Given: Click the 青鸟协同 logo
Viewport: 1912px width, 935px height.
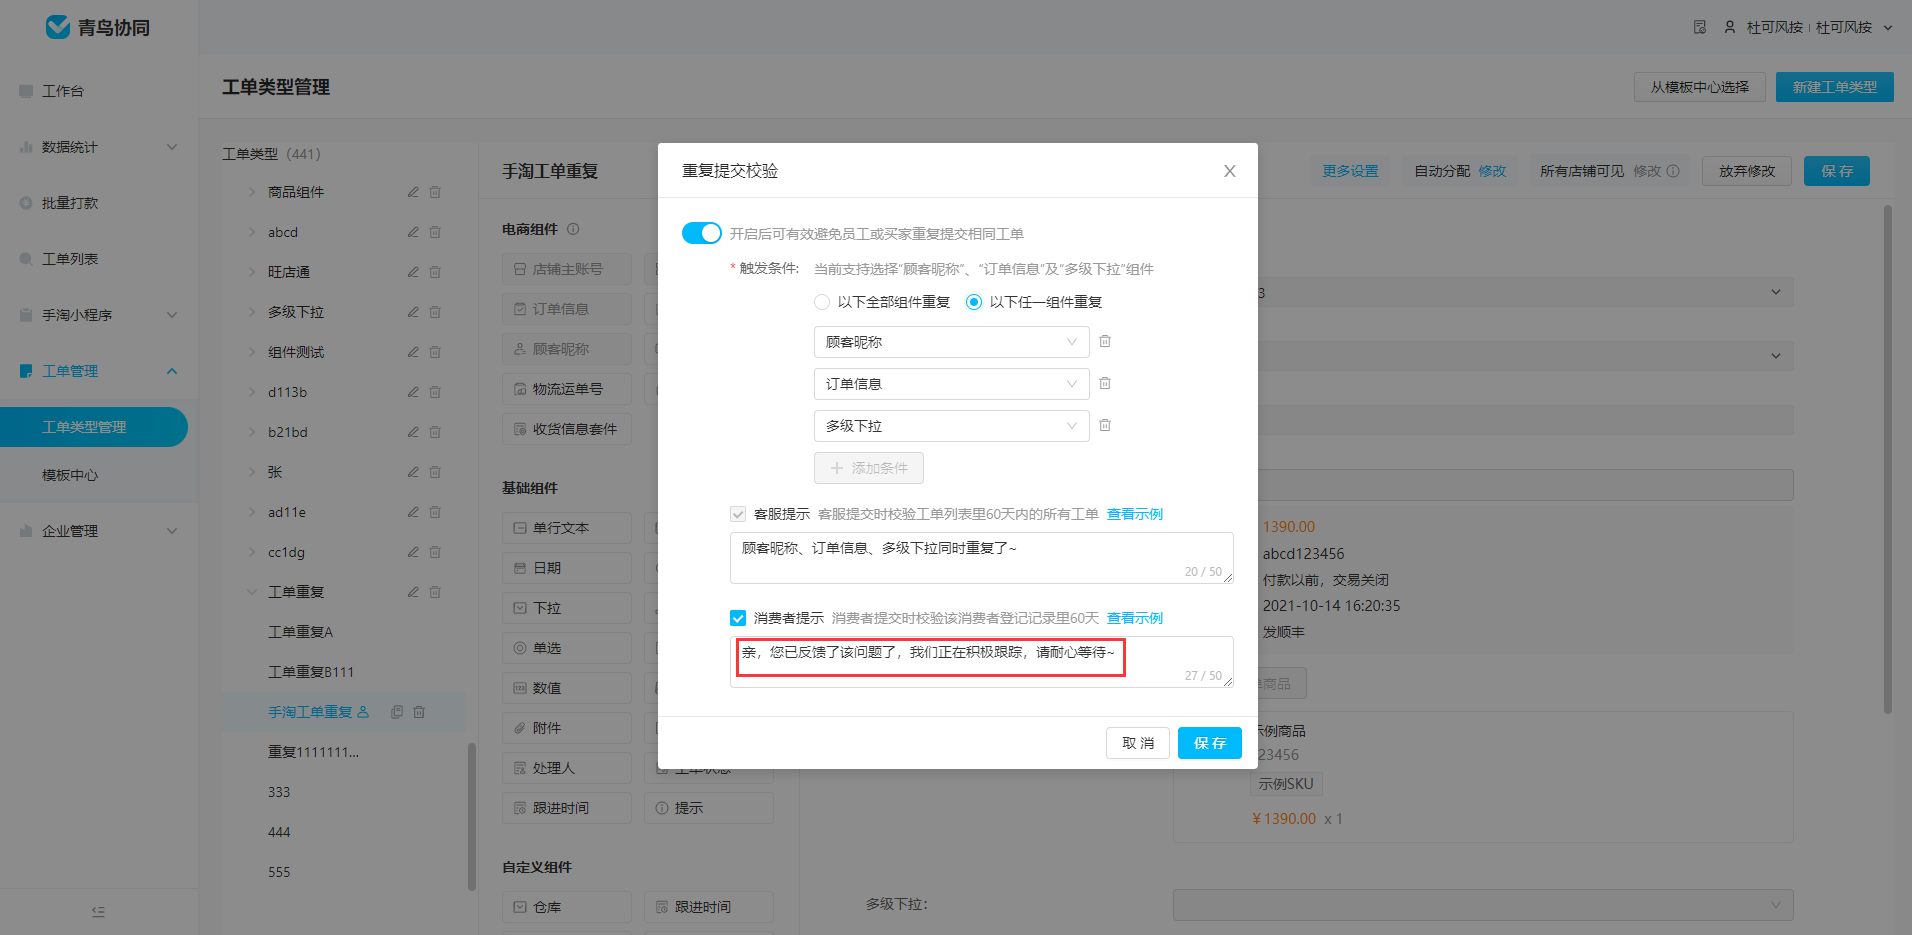Looking at the screenshot, I should [x=98, y=27].
